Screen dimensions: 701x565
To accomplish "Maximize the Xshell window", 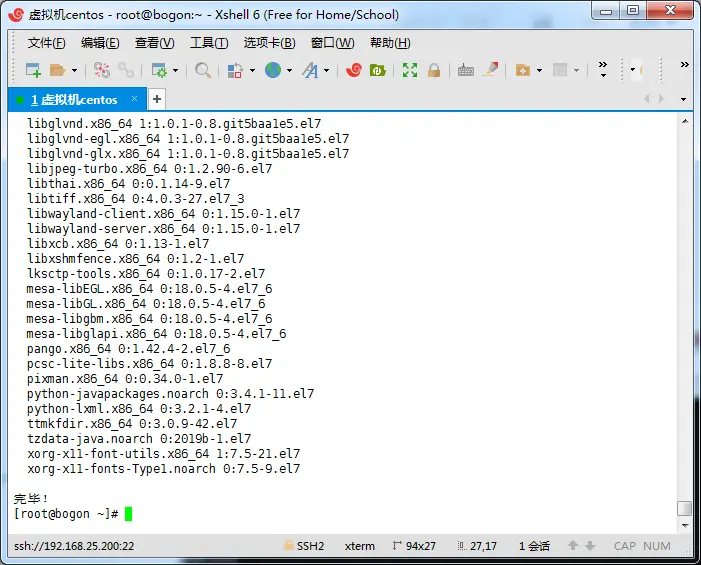I will (633, 11).
